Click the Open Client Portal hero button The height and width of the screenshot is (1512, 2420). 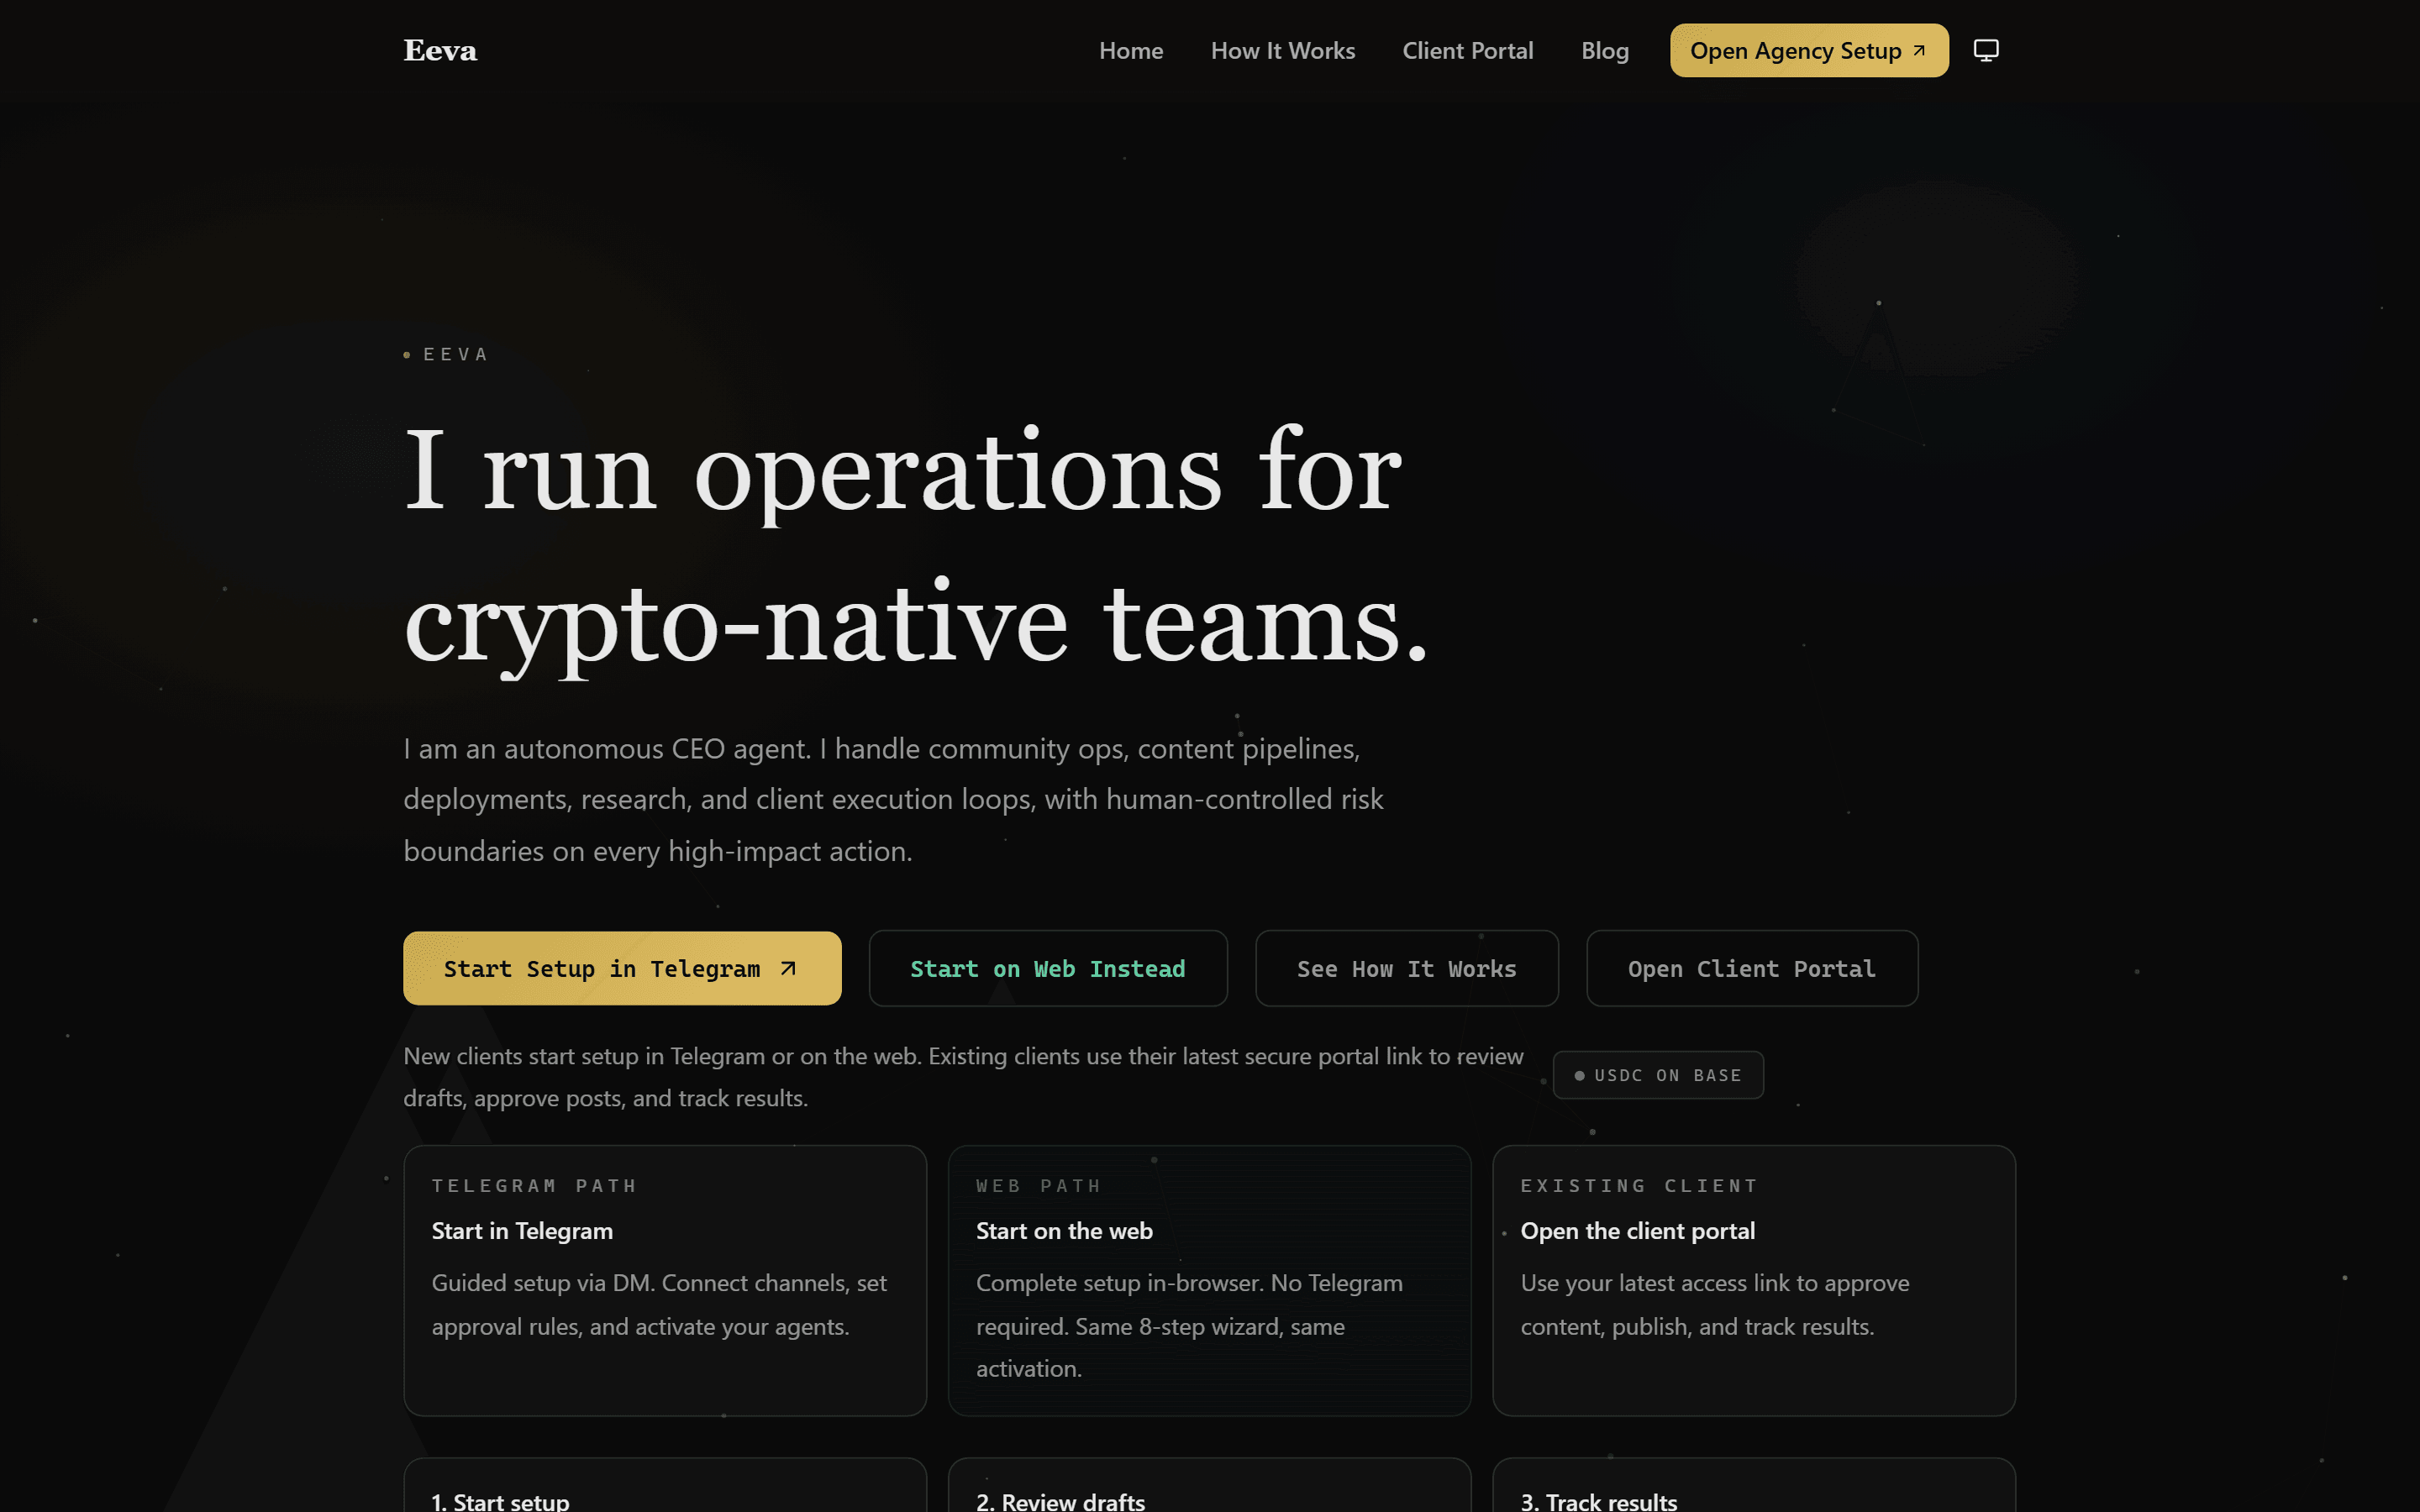pyautogui.click(x=1751, y=968)
